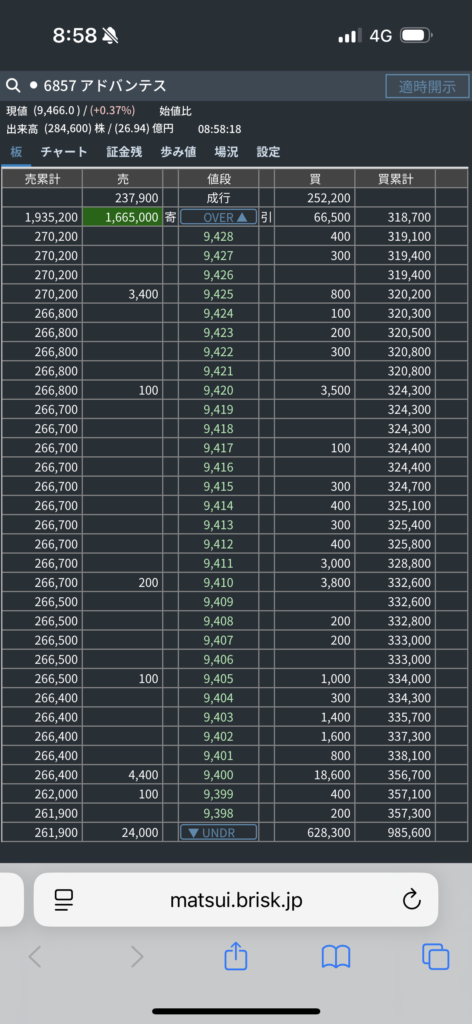Select the 設定 tab

(268, 152)
